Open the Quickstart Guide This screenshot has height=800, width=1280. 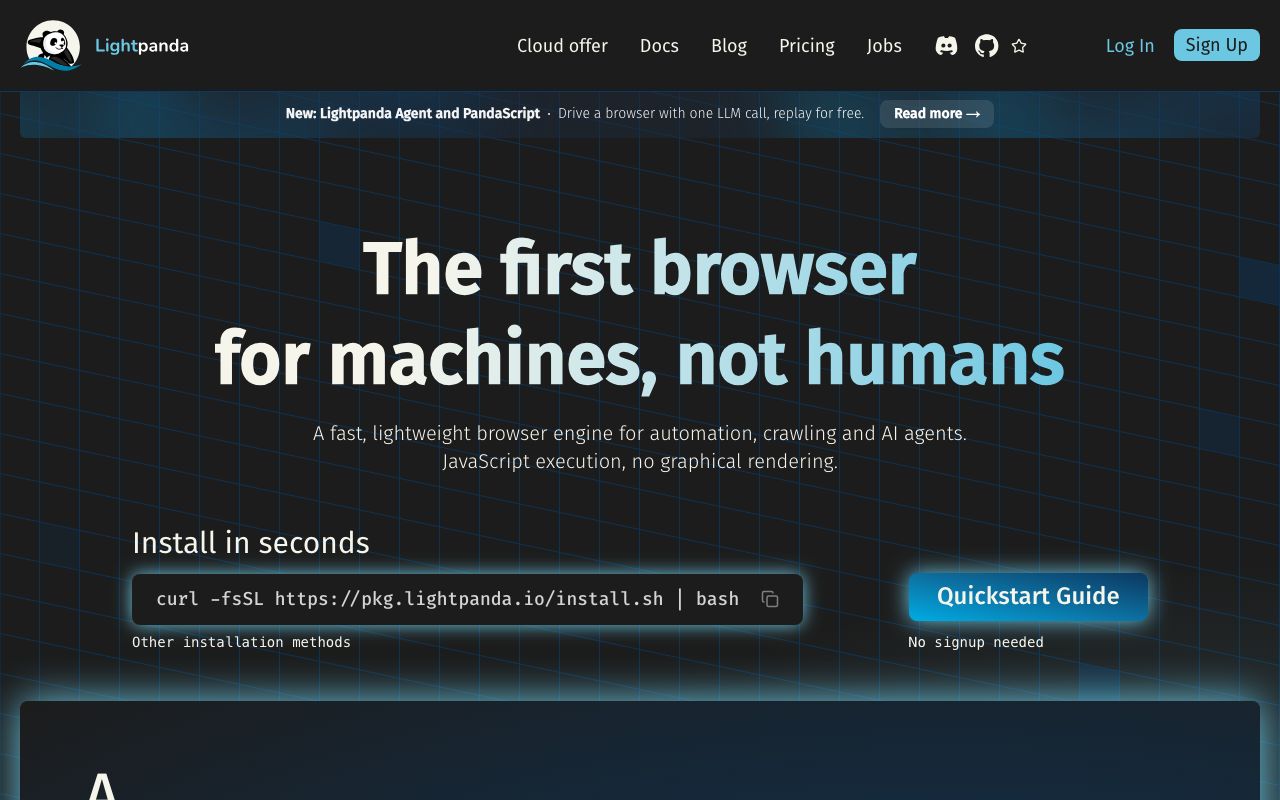tap(1028, 597)
